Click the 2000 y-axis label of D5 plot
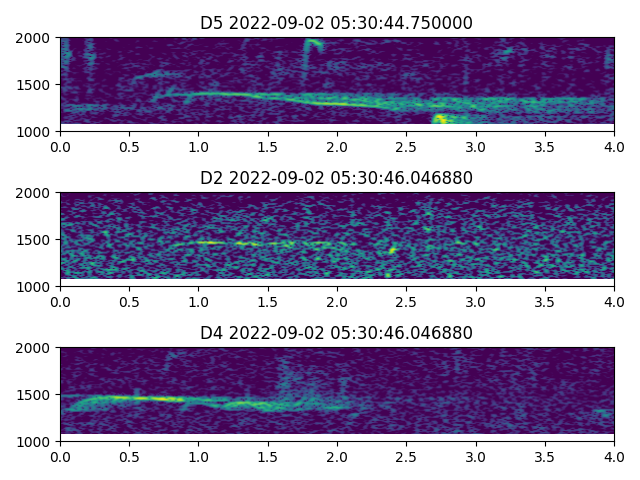Viewport: 640px width, 480px height. [x=34, y=38]
